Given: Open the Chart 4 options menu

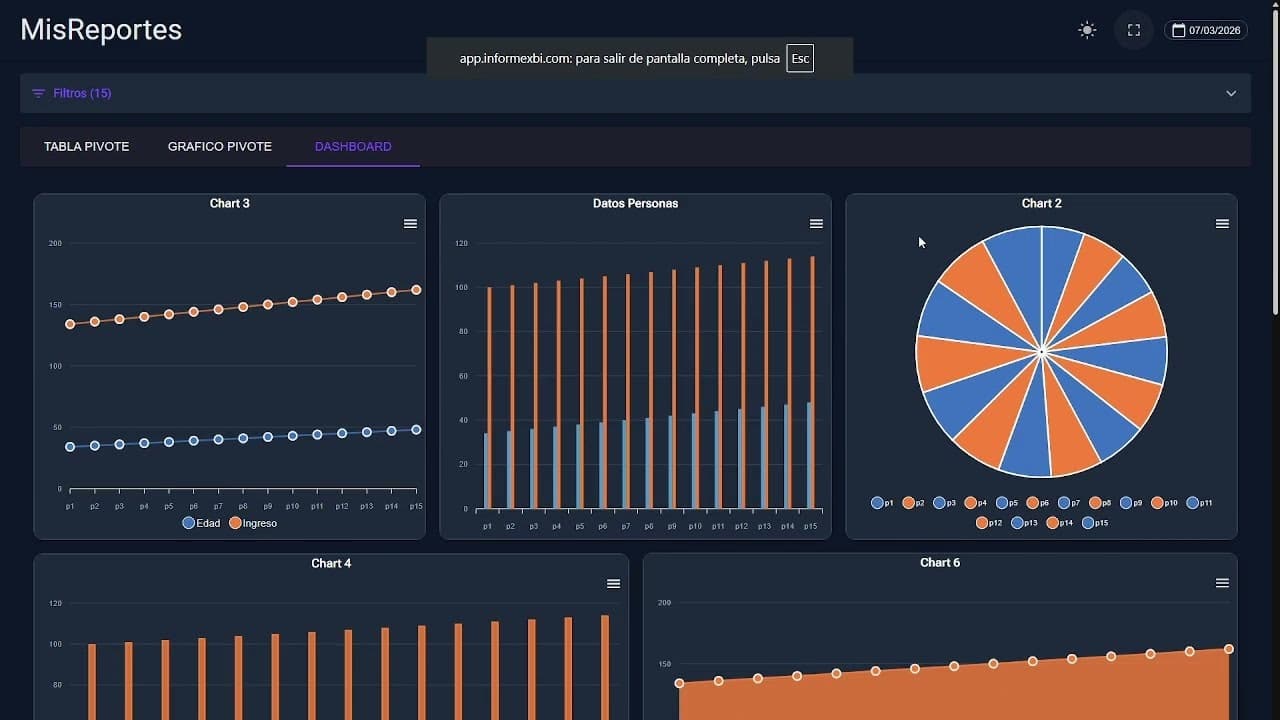Looking at the screenshot, I should [x=613, y=583].
